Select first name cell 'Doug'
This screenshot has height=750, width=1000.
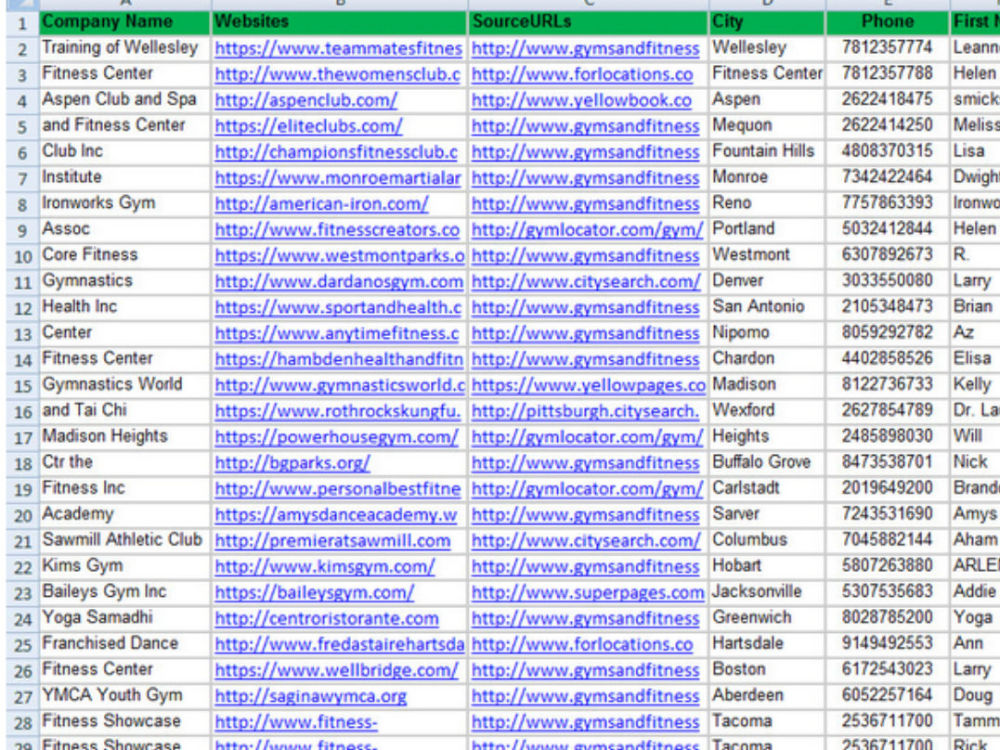click(975, 696)
